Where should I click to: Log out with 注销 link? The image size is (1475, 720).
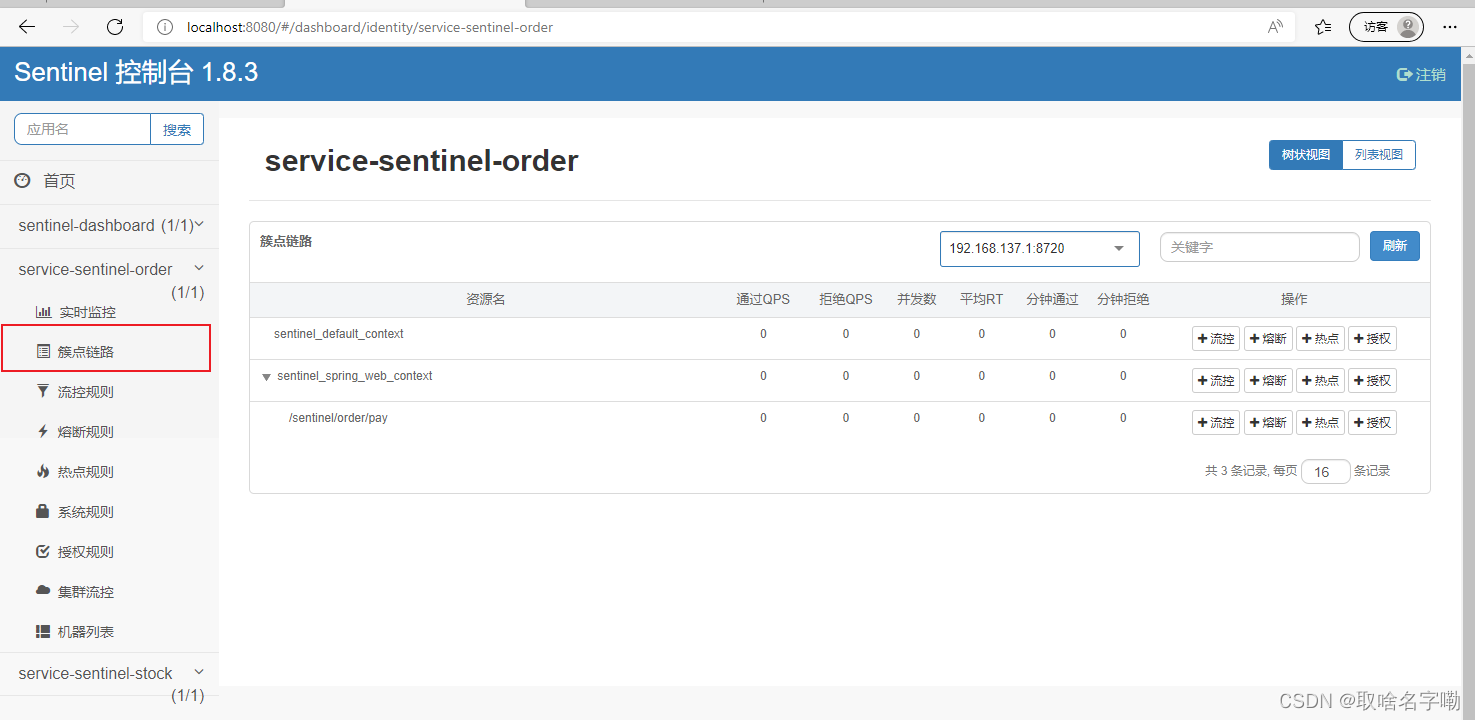(x=1421, y=74)
